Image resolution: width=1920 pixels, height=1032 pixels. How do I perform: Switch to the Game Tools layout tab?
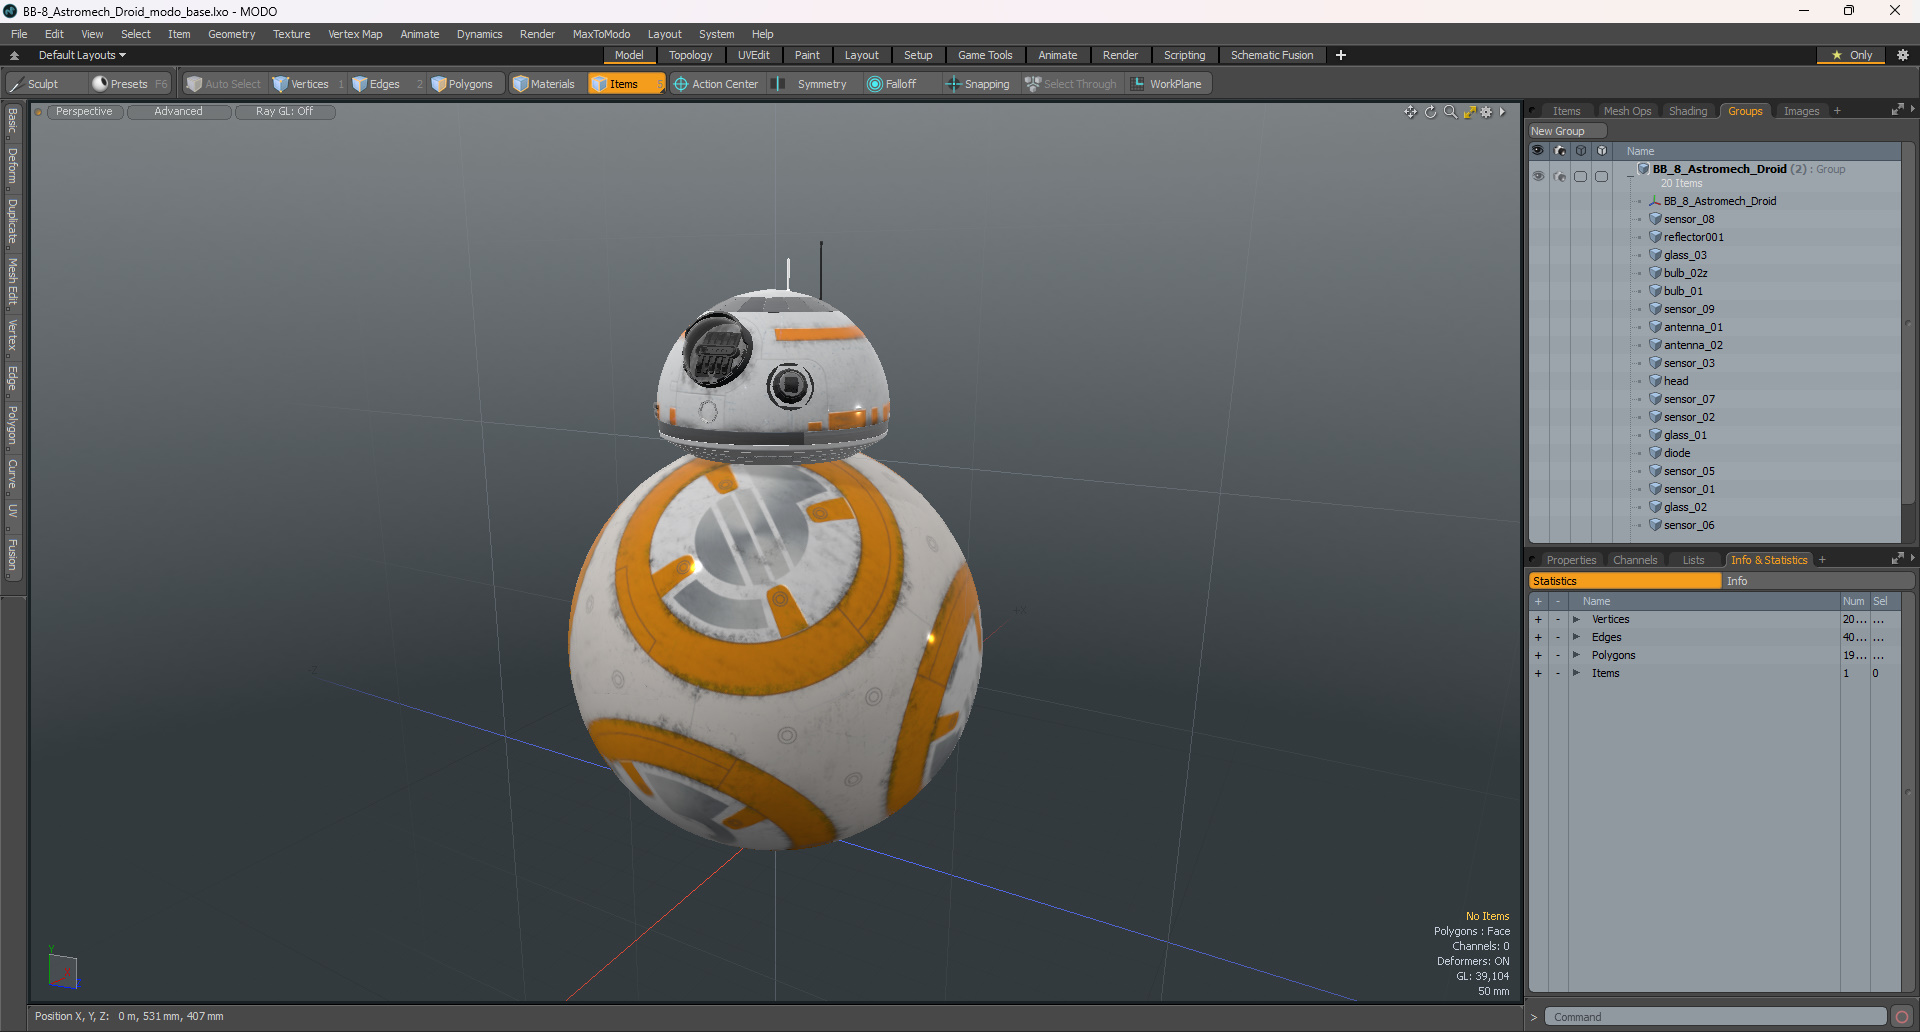[x=985, y=55]
